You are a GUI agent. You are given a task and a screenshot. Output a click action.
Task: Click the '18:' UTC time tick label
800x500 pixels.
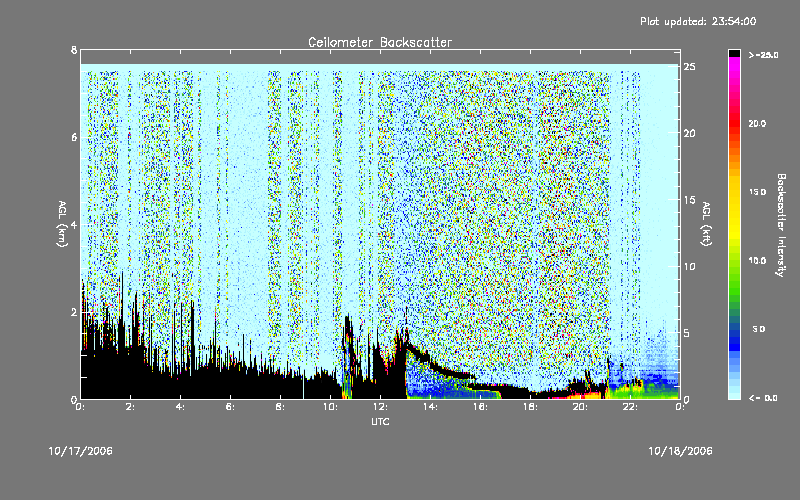530,407
